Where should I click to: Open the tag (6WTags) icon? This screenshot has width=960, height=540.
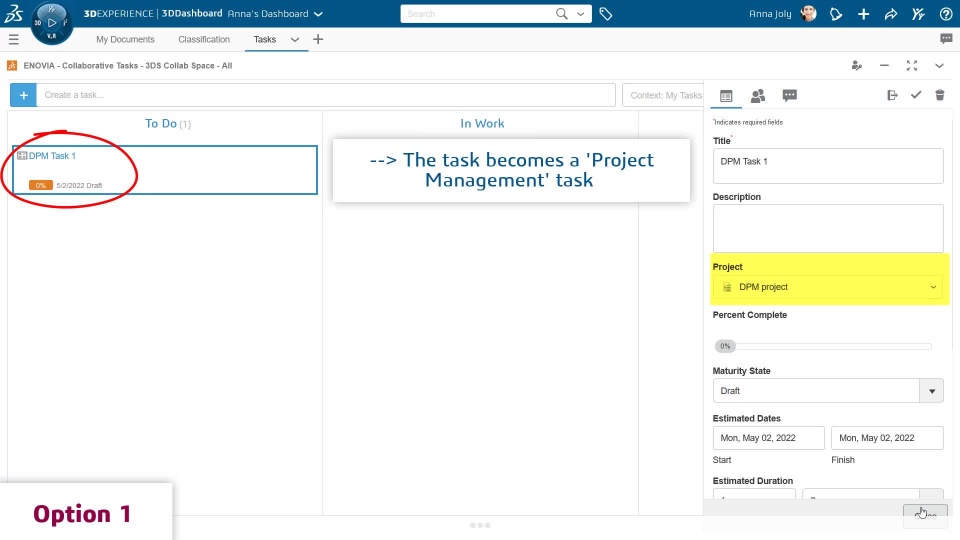606,13
